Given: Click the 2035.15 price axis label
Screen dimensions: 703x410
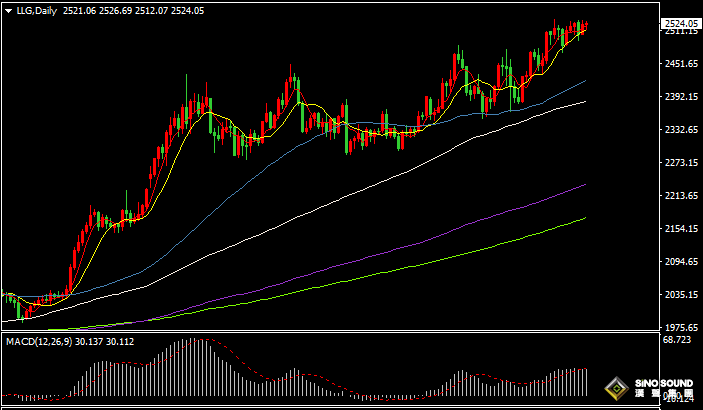Looking at the screenshot, I should click(x=680, y=295).
